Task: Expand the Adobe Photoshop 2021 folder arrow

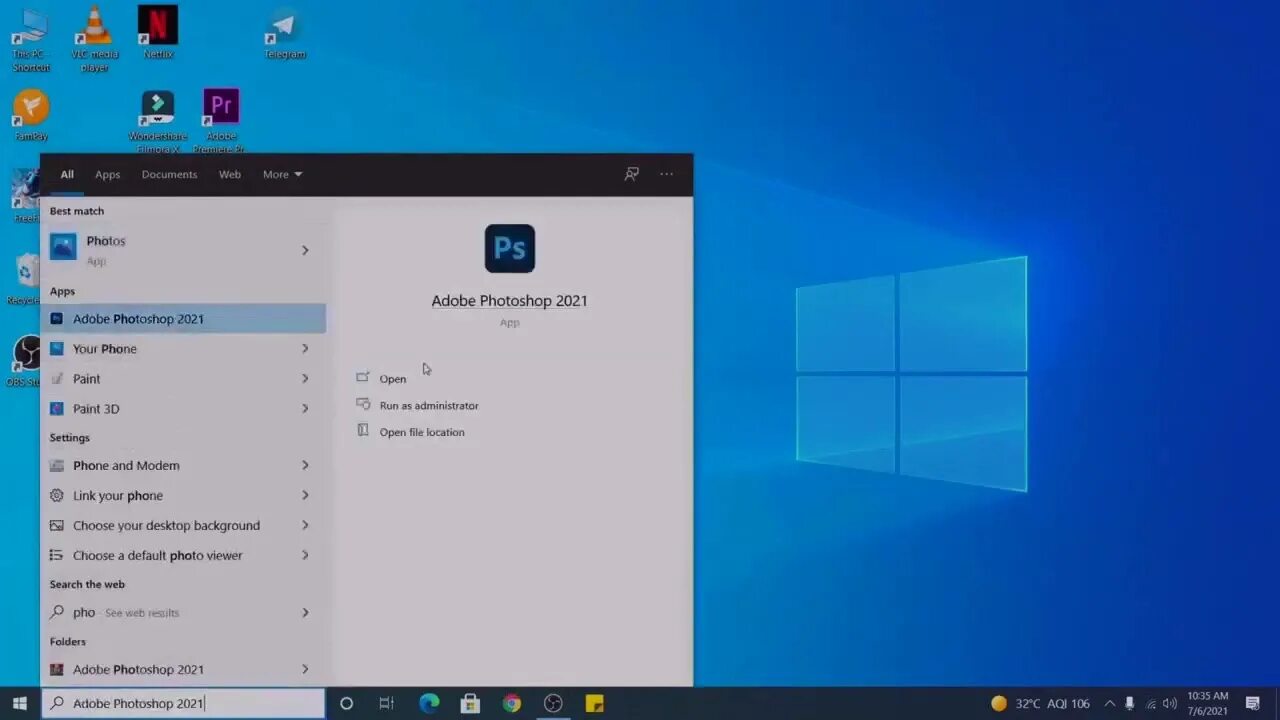Action: coord(305,669)
